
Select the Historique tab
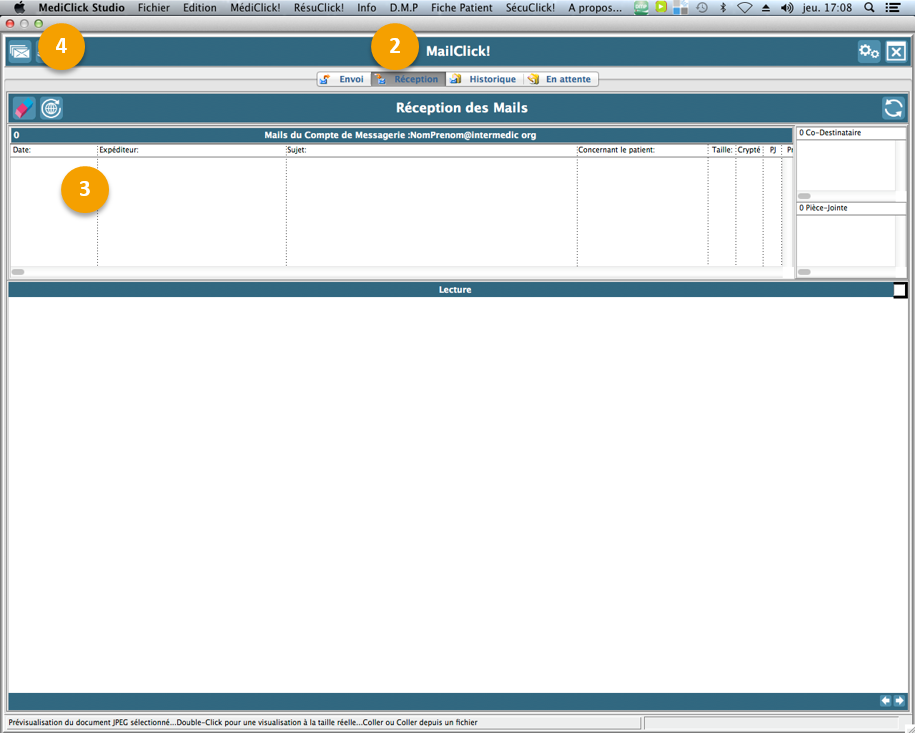click(x=484, y=79)
